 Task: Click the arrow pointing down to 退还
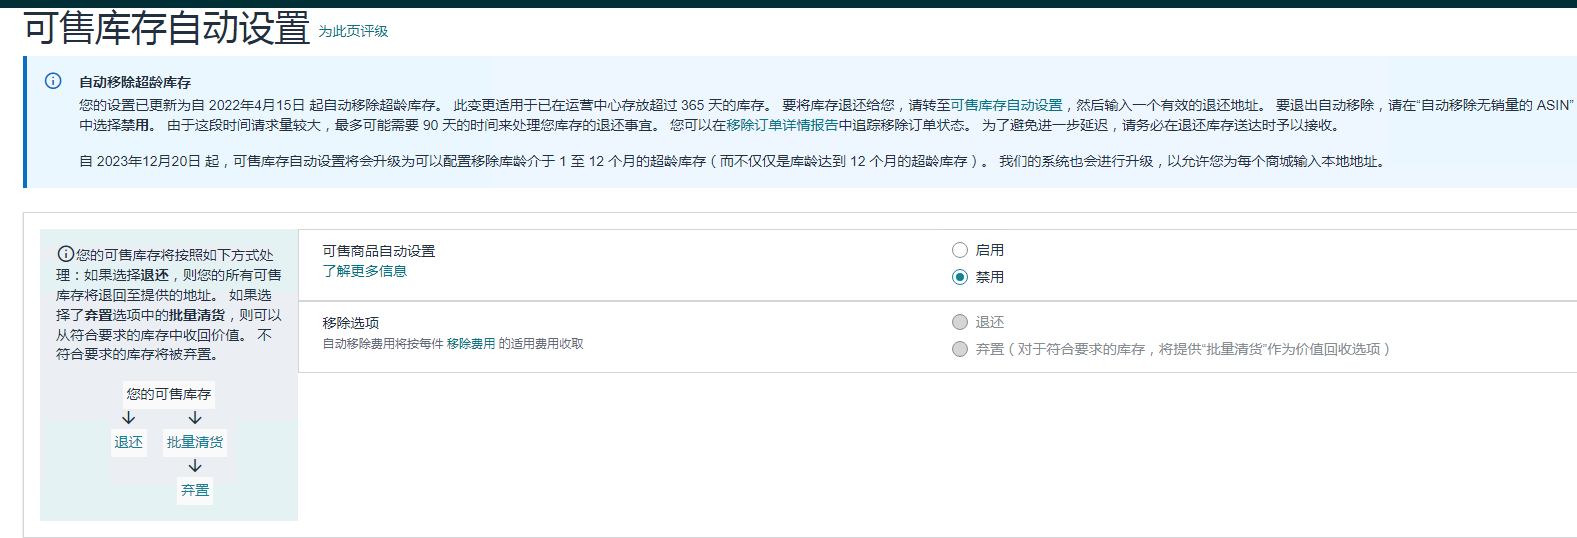click(129, 418)
